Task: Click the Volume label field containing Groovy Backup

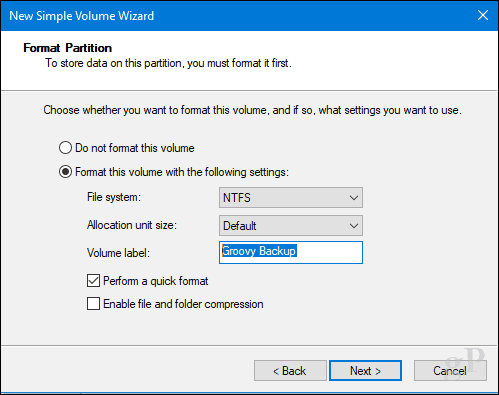Action: click(x=291, y=252)
